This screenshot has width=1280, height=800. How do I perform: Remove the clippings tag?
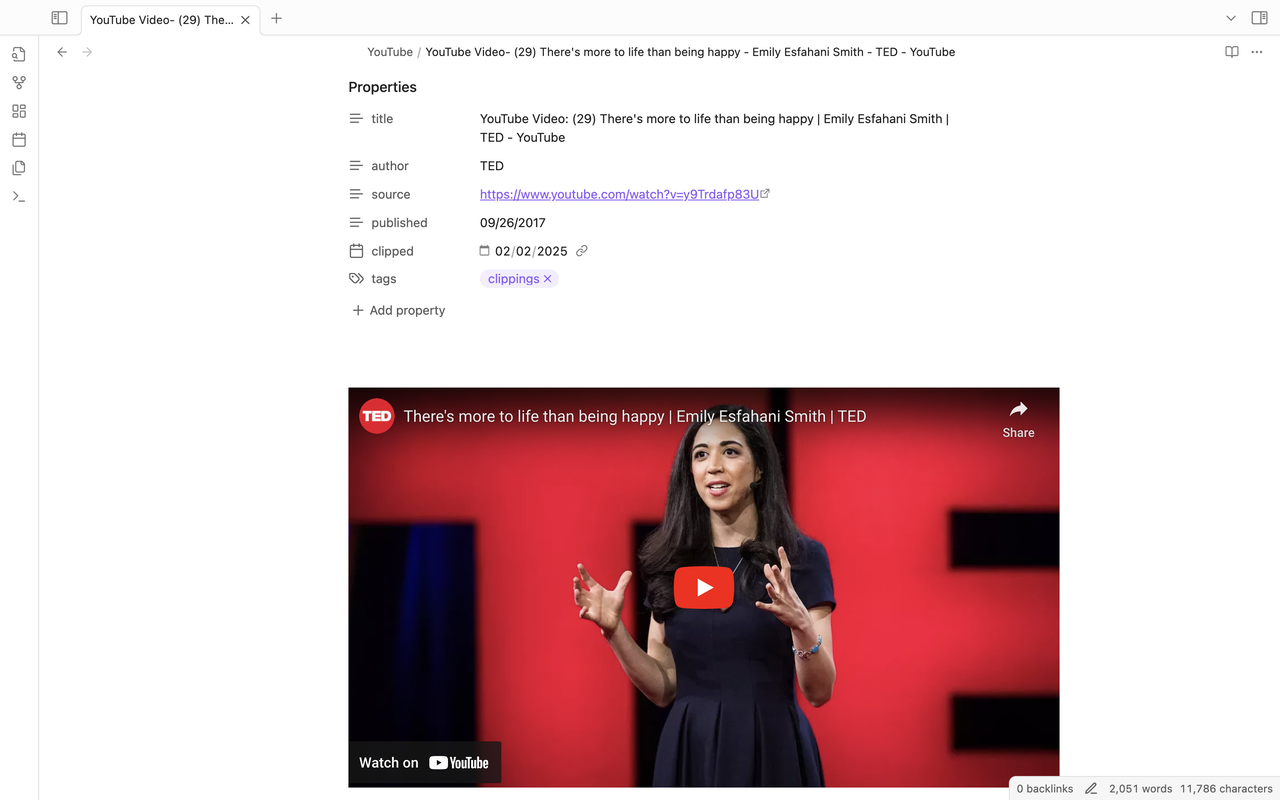tap(548, 279)
